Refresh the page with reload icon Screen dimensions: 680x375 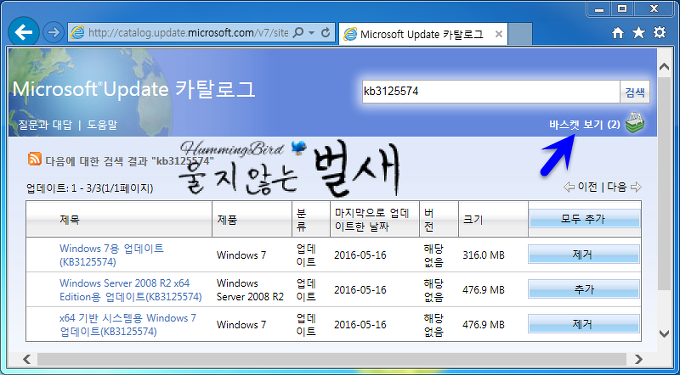pyautogui.click(x=326, y=33)
